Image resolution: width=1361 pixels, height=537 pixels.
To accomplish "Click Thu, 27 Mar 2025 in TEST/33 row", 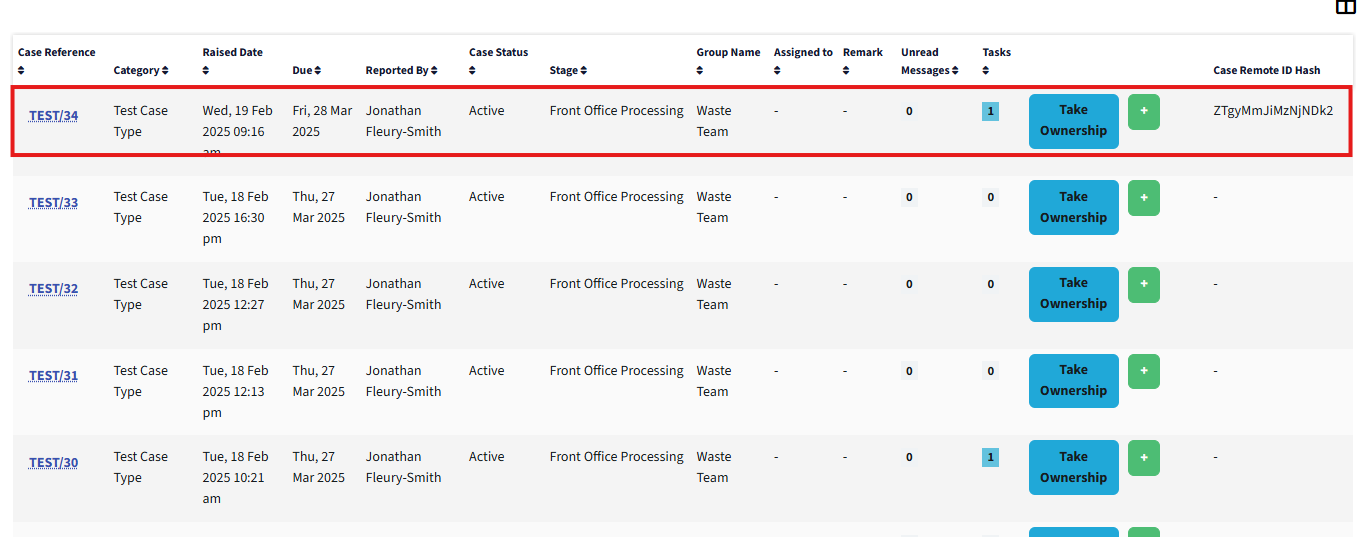I will (318, 207).
